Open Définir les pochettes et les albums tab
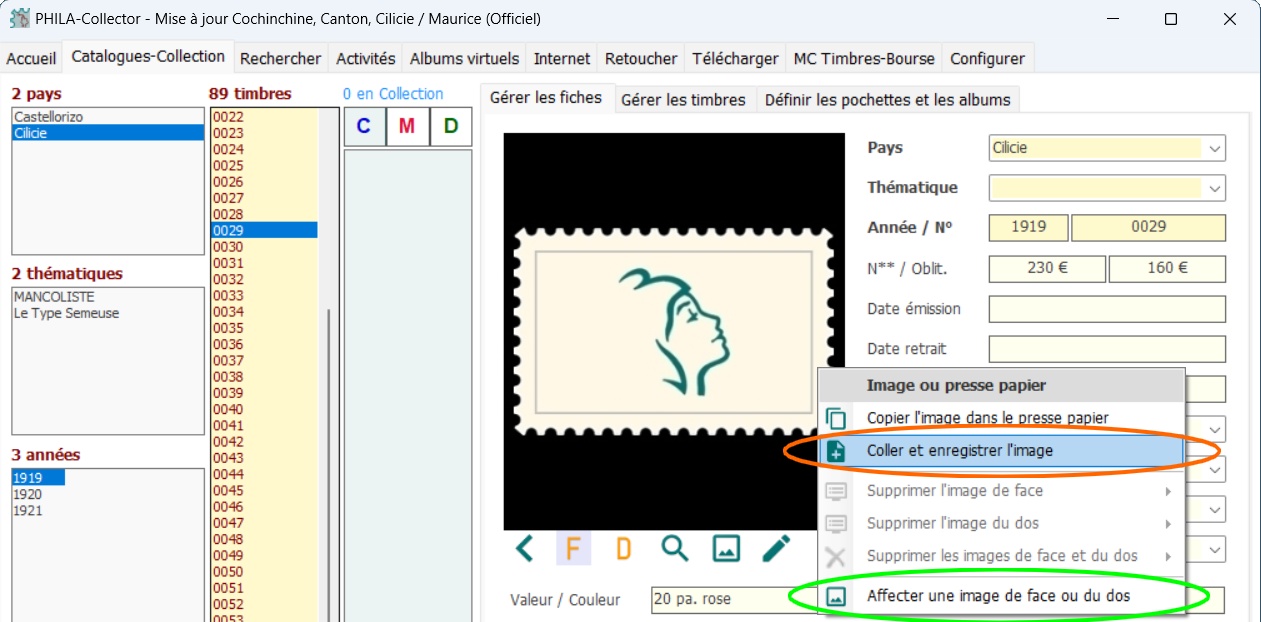Screen dimensions: 1261x622 point(888,99)
